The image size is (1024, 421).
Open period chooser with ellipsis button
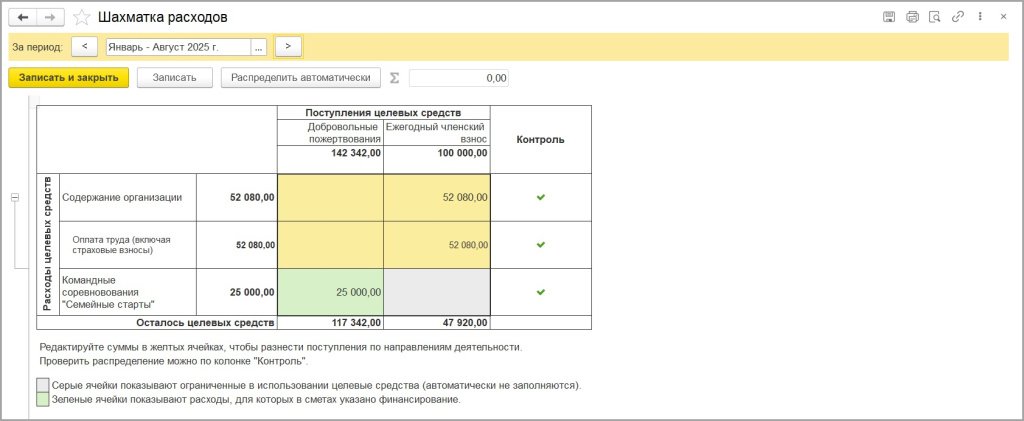point(260,46)
